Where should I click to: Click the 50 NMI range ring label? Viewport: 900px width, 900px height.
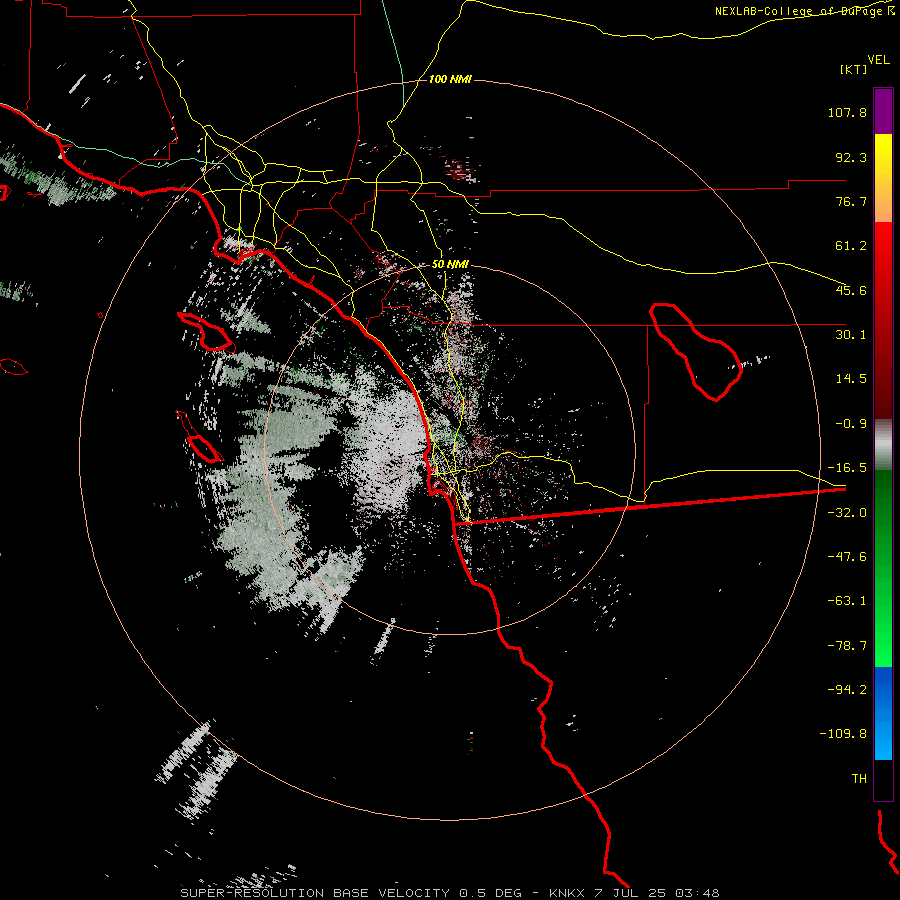pos(450,265)
